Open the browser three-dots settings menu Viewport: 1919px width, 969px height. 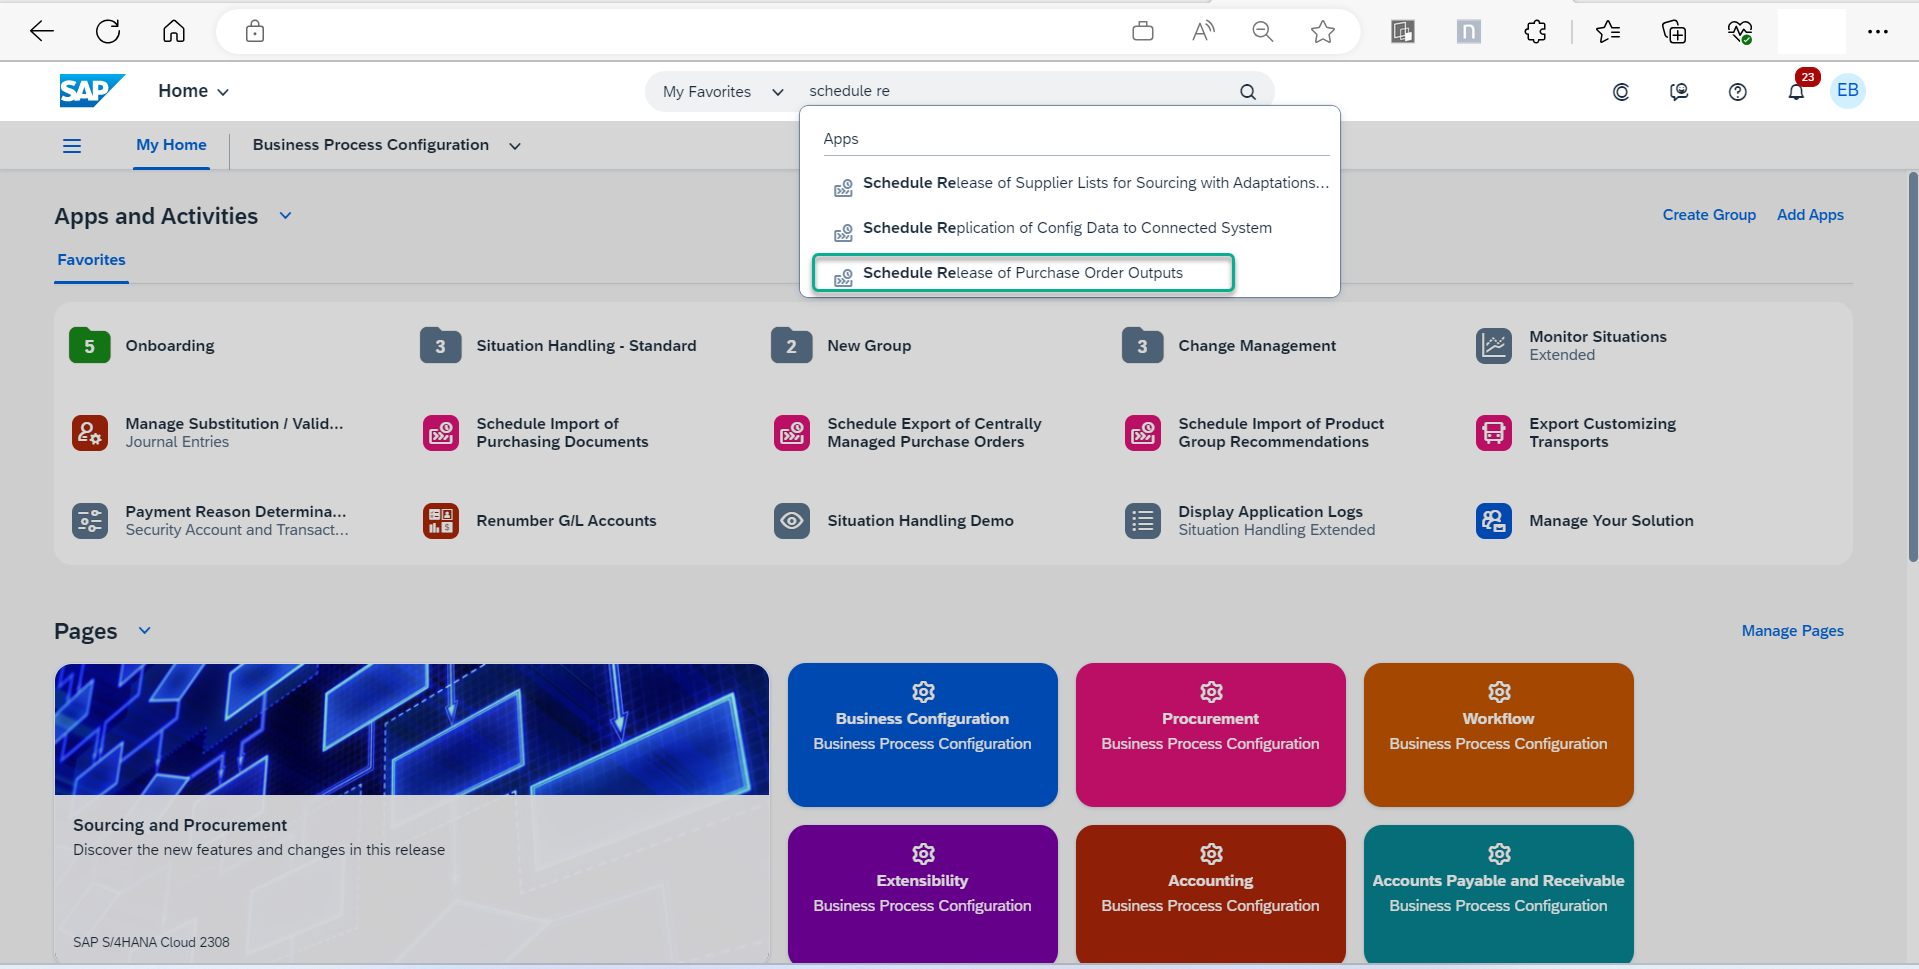click(1878, 32)
